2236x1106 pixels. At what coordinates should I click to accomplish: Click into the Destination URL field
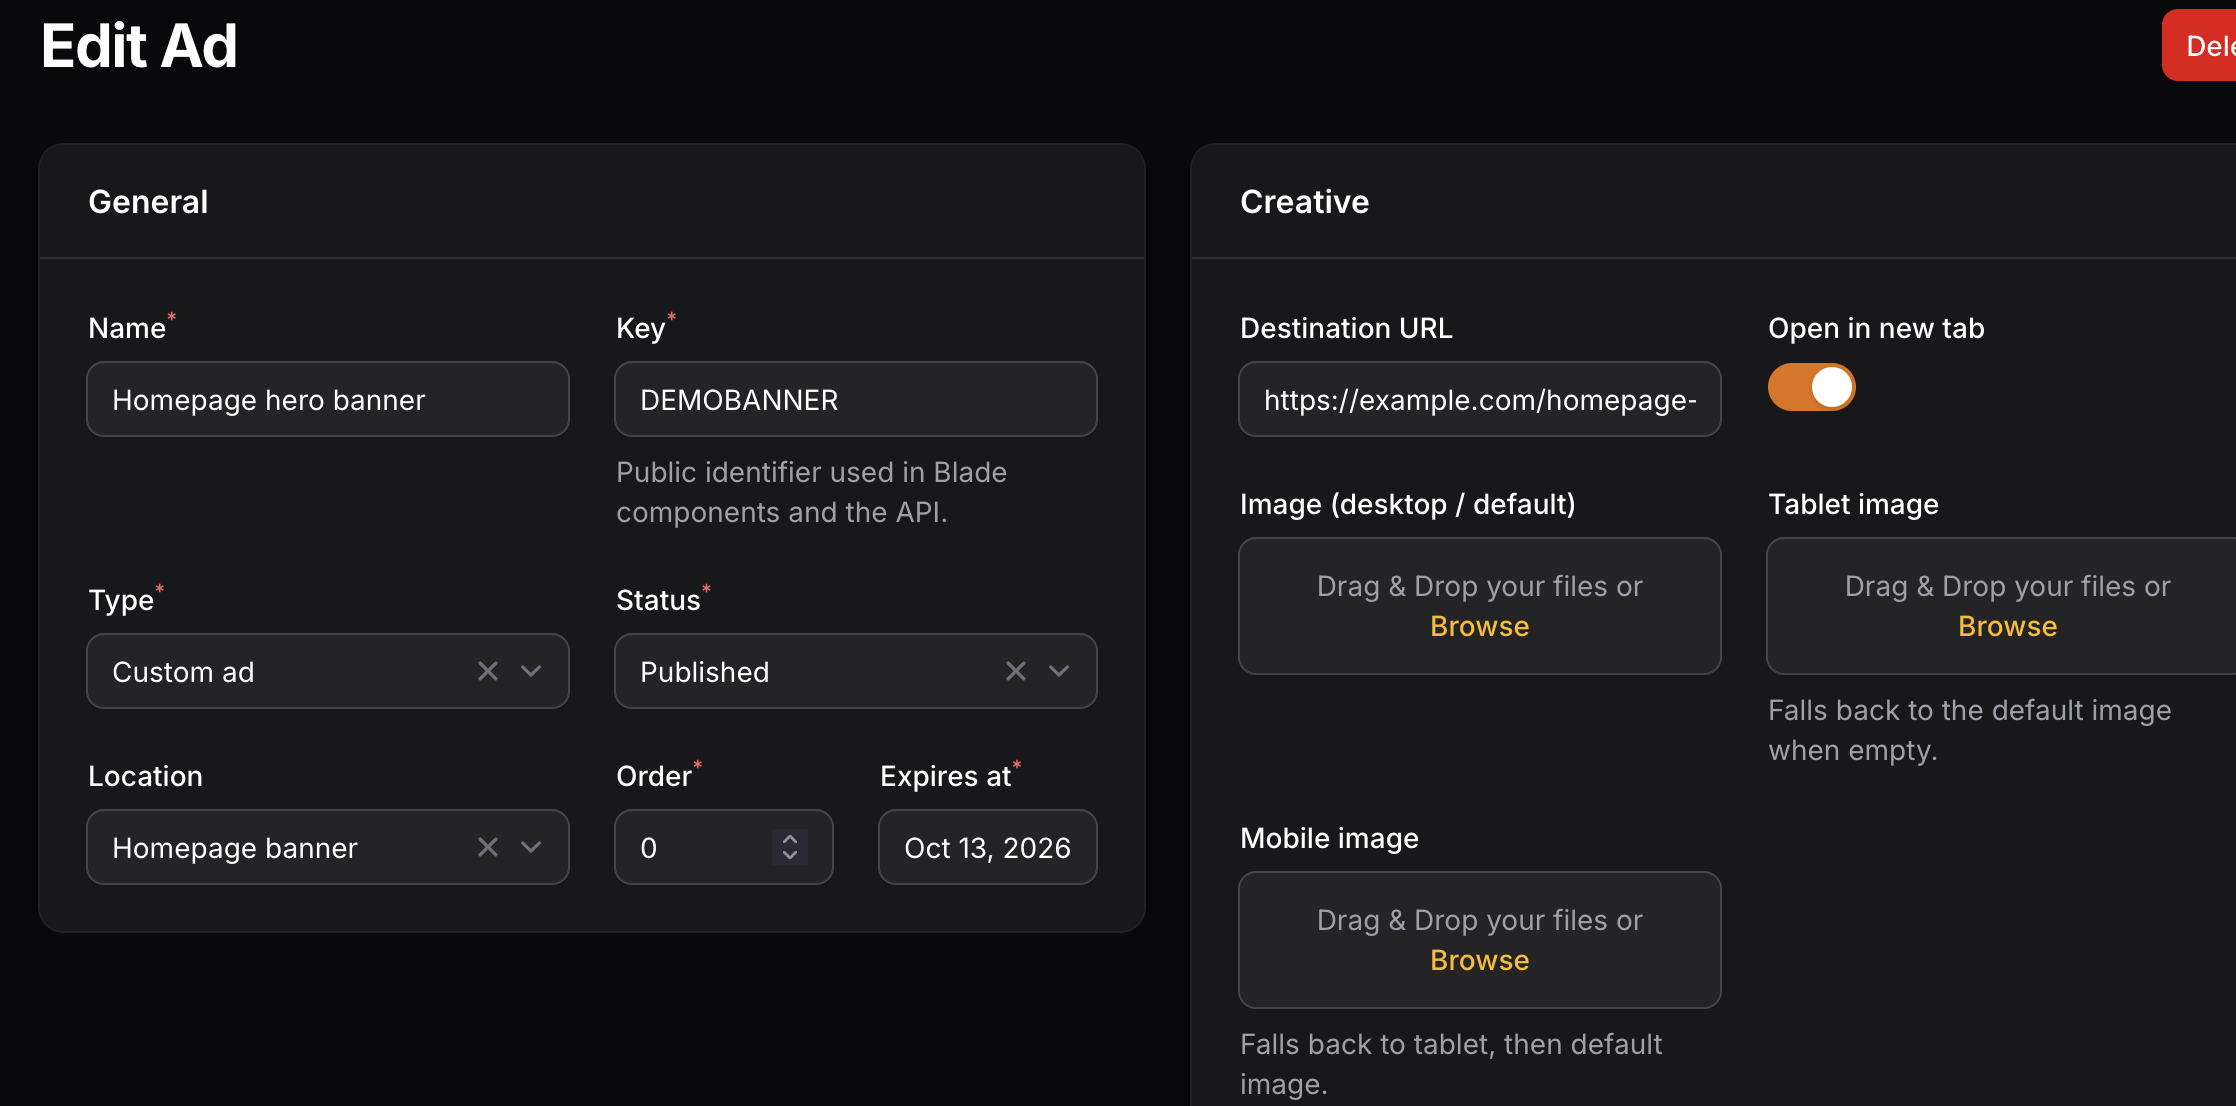pyautogui.click(x=1480, y=399)
